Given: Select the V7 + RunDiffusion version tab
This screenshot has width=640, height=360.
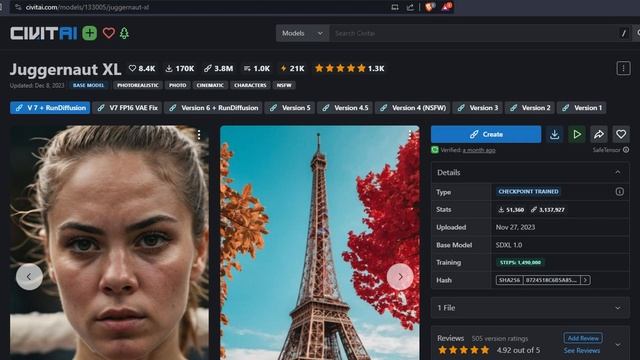Looking at the screenshot, I should (x=50, y=108).
